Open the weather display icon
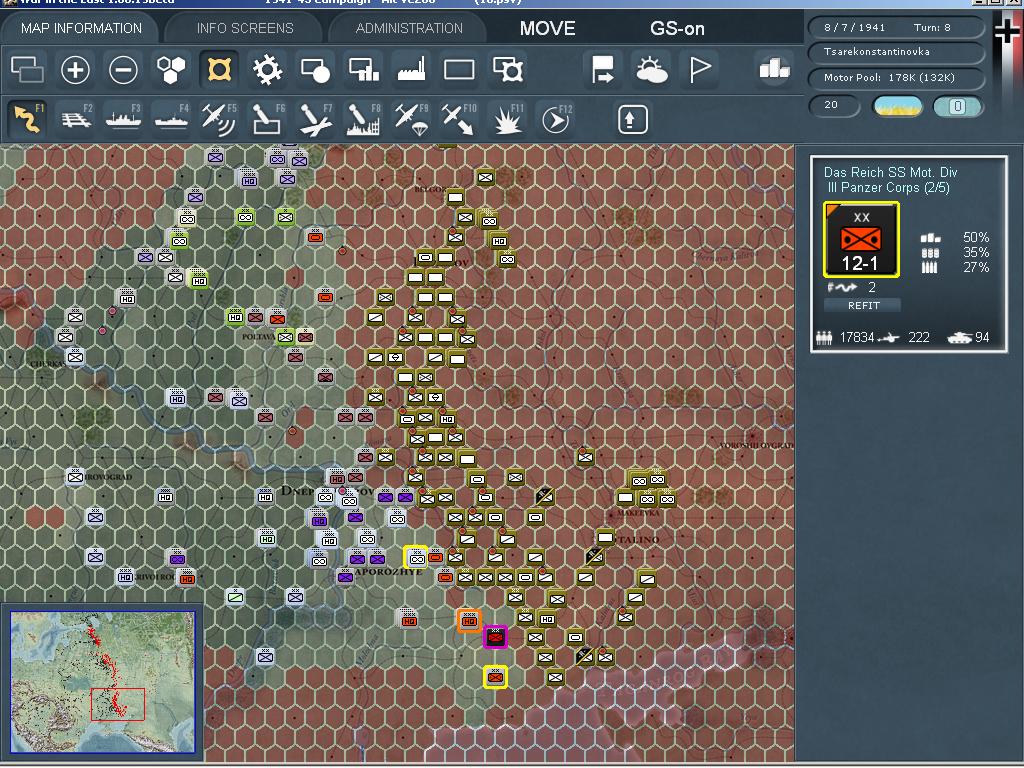 tap(651, 69)
